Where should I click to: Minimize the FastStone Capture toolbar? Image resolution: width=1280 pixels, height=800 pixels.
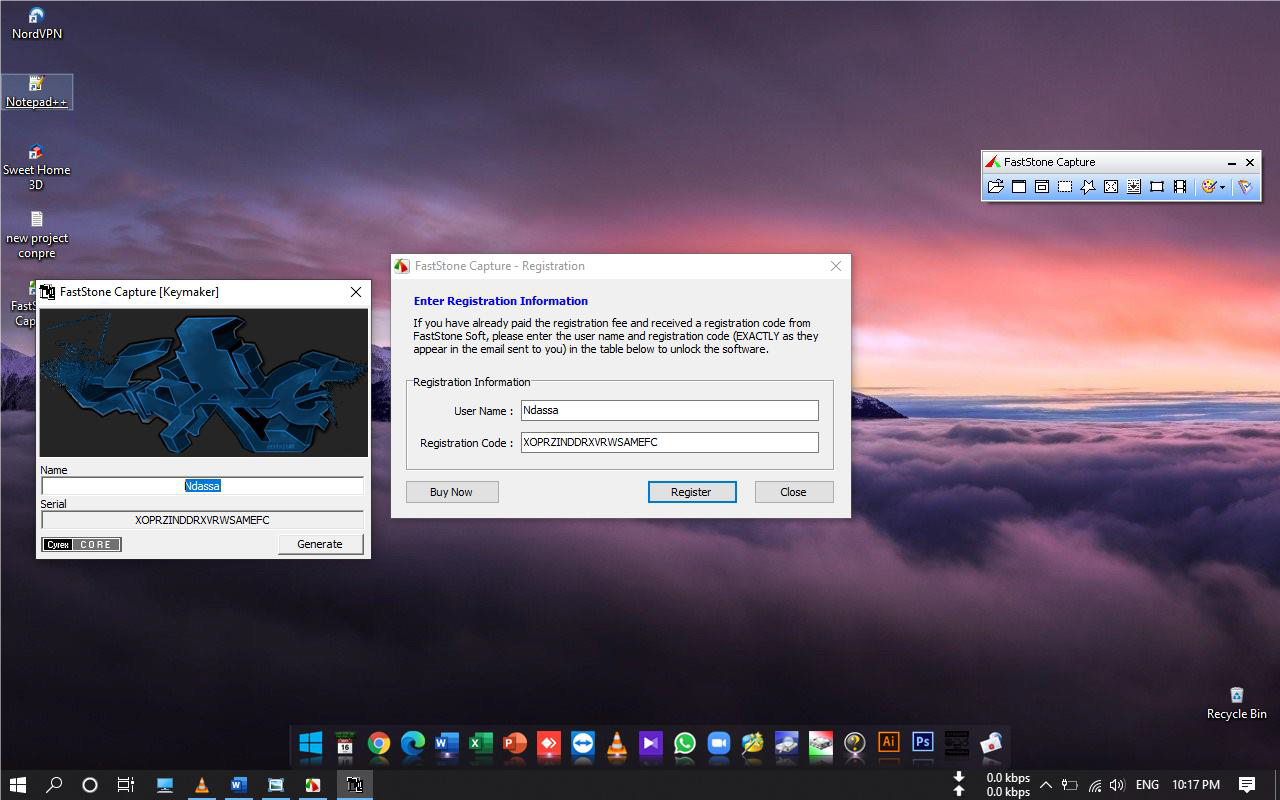pos(1232,162)
